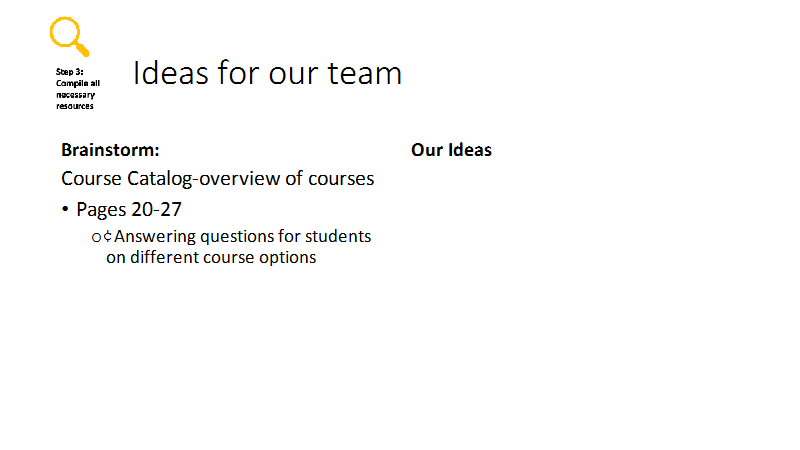Image resolution: width=800 pixels, height=450 pixels.
Task: Click the 'Compile all' caption line
Action: pyautogui.click(x=78, y=83)
